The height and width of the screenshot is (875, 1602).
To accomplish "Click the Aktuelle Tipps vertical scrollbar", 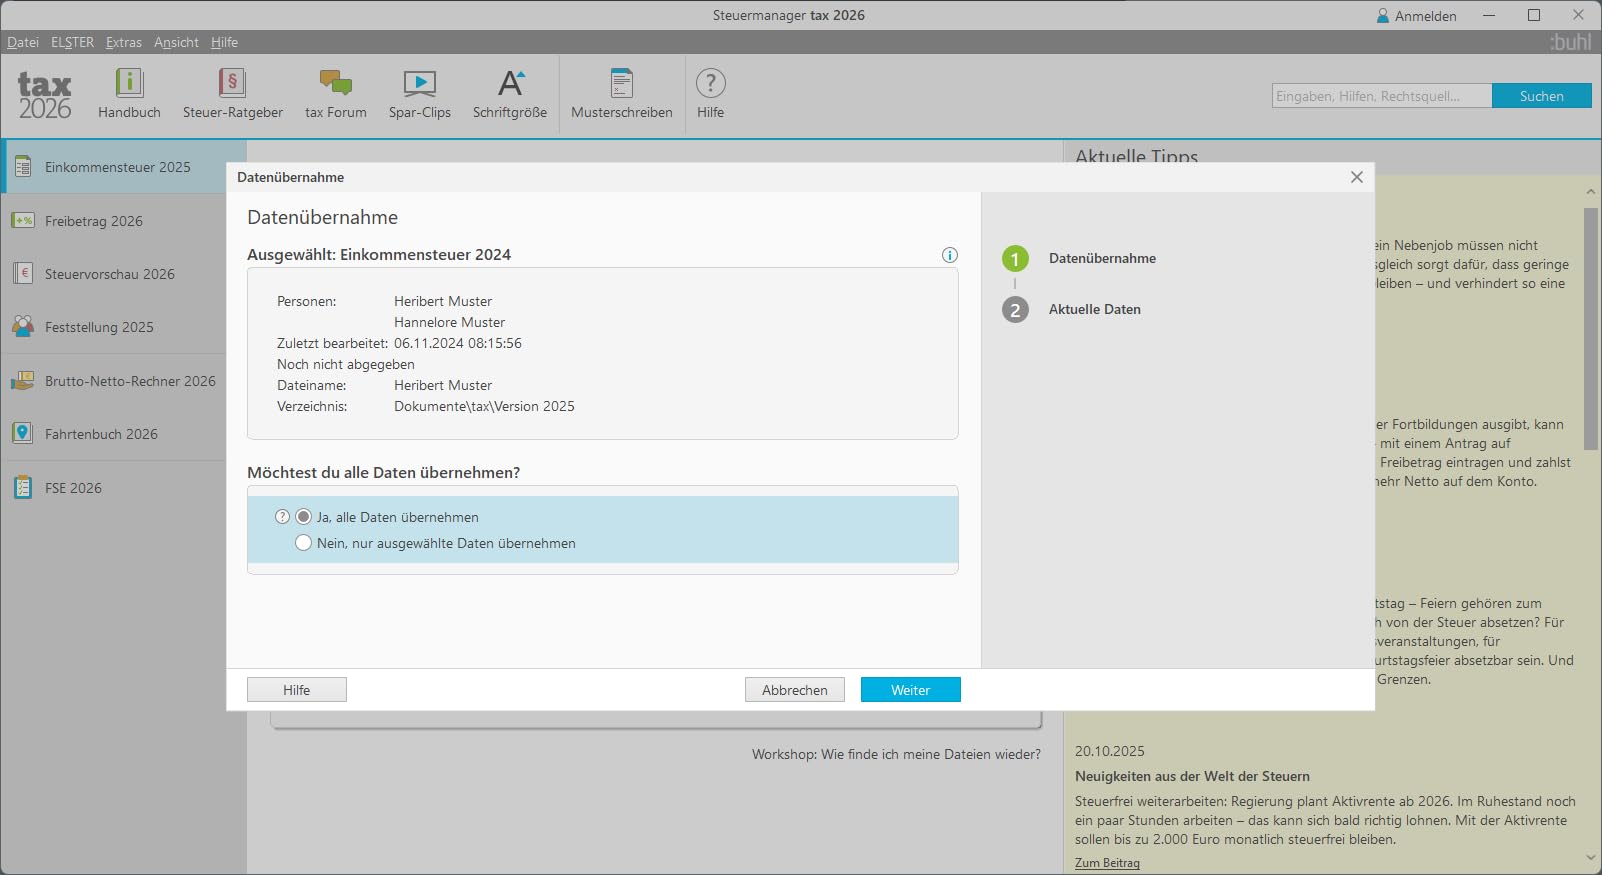I will (1590, 330).
